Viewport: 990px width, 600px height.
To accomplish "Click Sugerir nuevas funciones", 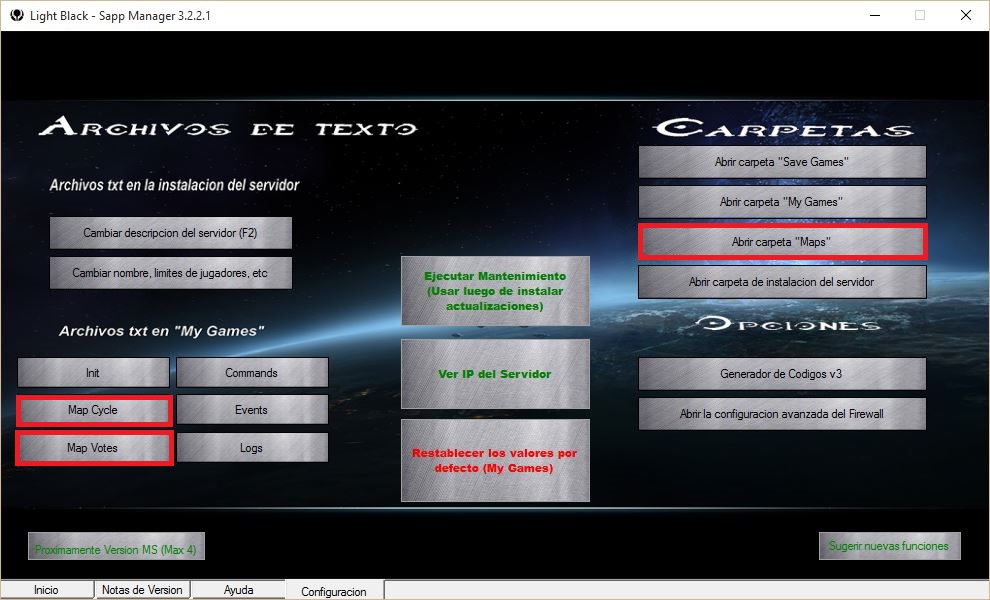I will point(889,545).
